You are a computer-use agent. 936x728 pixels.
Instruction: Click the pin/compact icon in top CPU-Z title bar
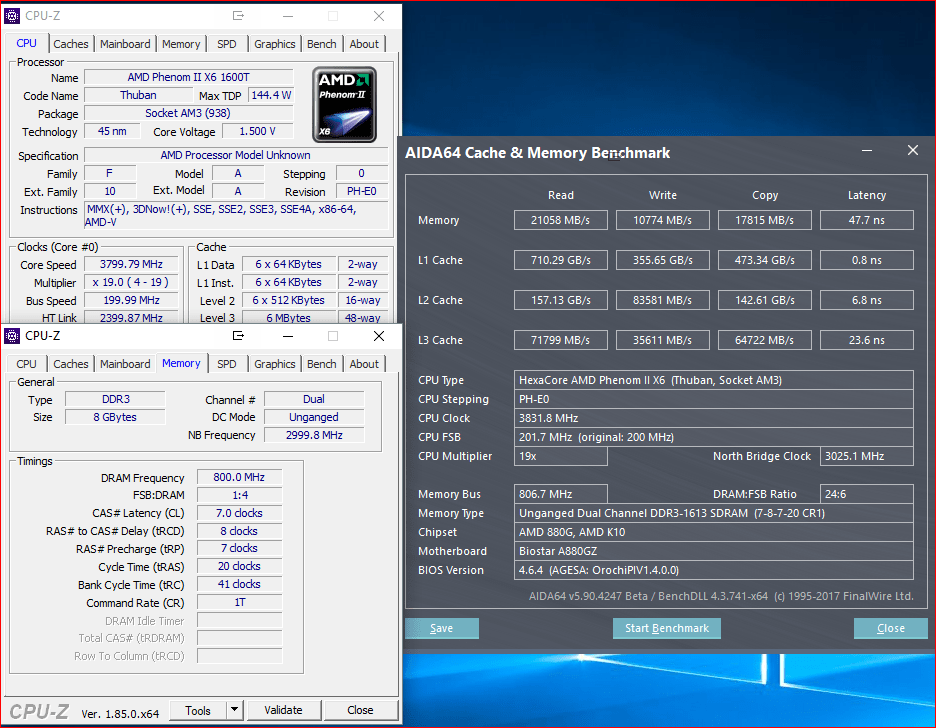point(238,16)
